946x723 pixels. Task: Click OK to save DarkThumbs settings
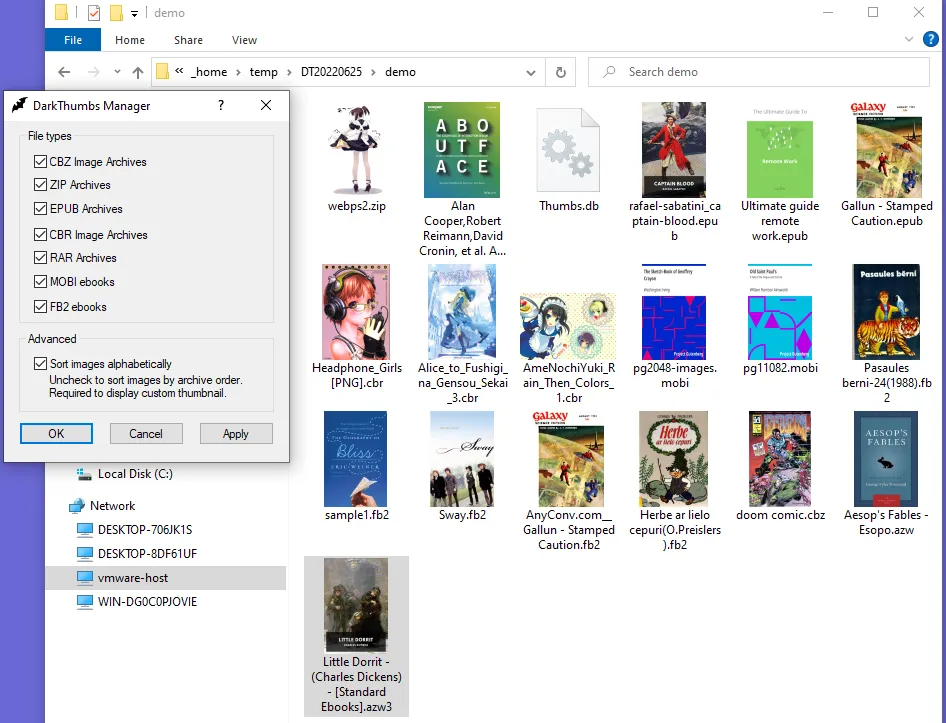(x=56, y=433)
